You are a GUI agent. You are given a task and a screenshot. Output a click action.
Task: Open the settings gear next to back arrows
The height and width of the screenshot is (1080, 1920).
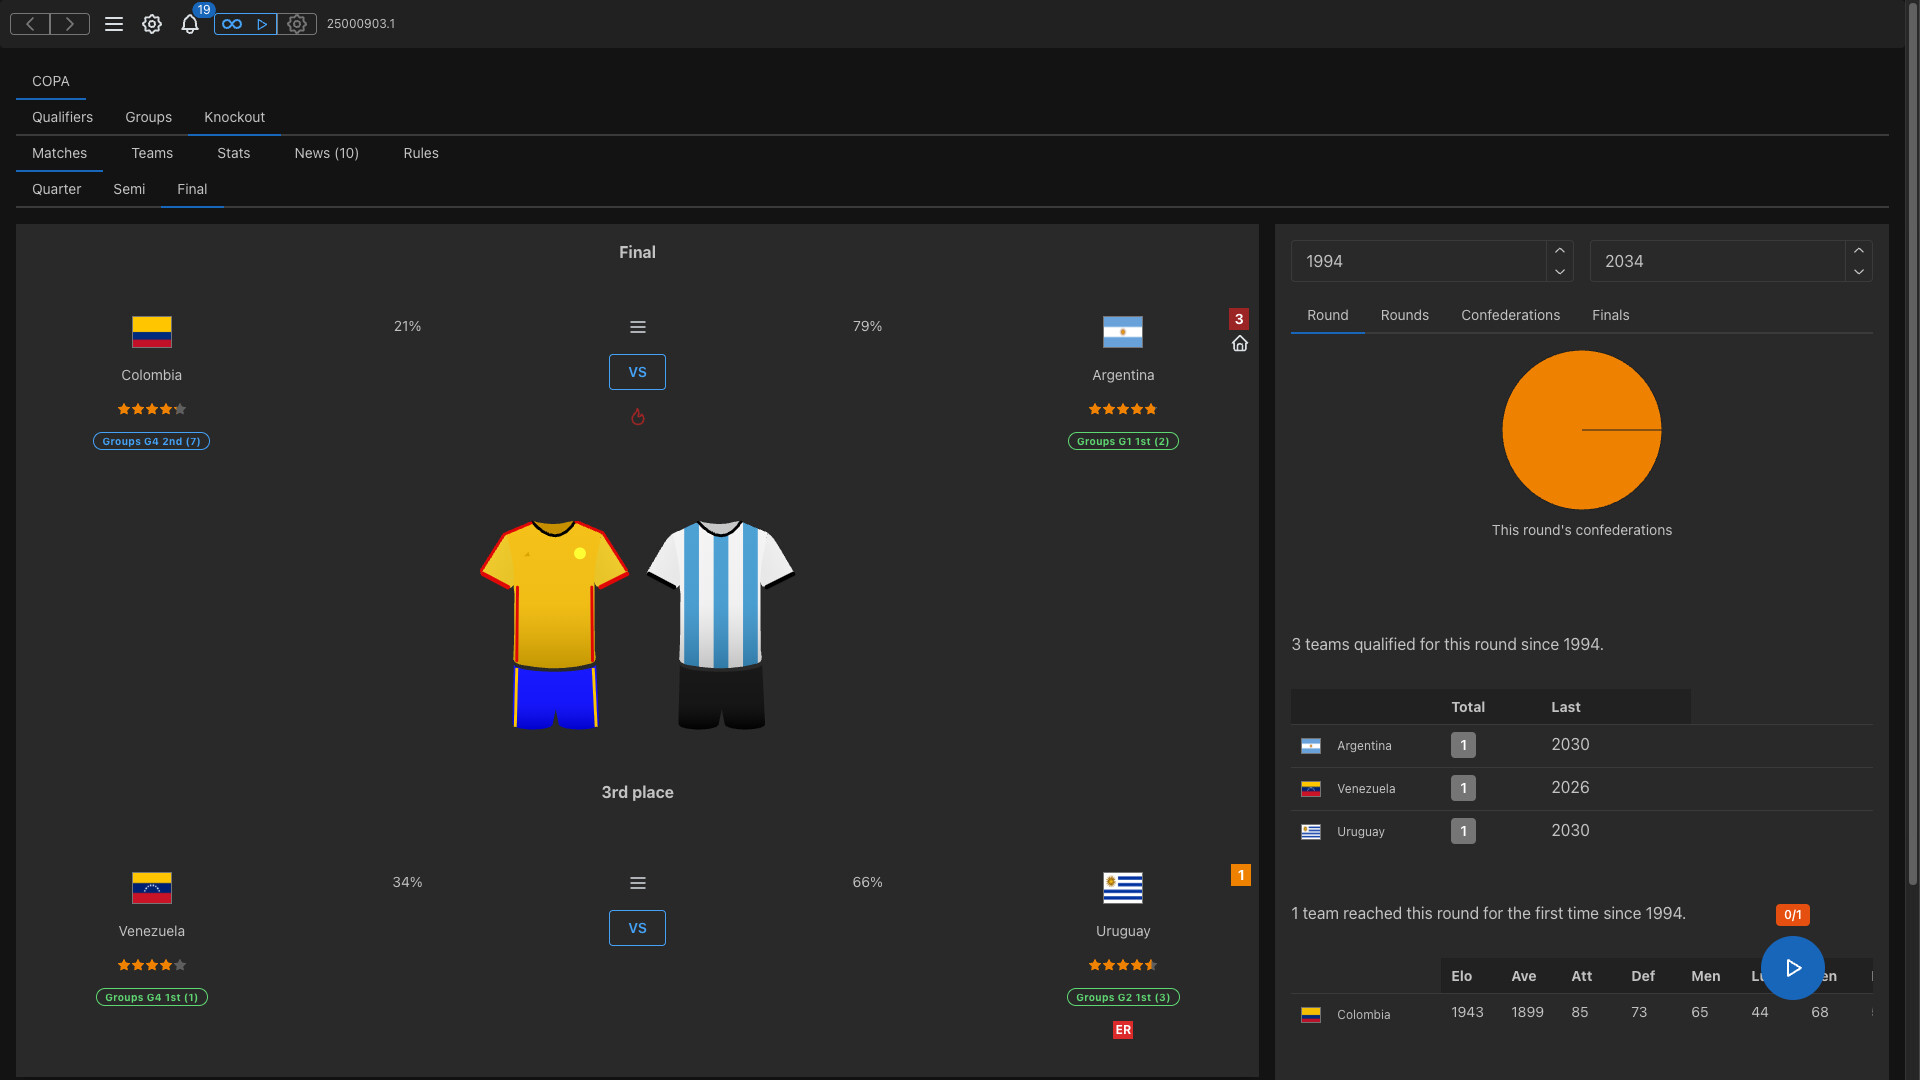[152, 24]
